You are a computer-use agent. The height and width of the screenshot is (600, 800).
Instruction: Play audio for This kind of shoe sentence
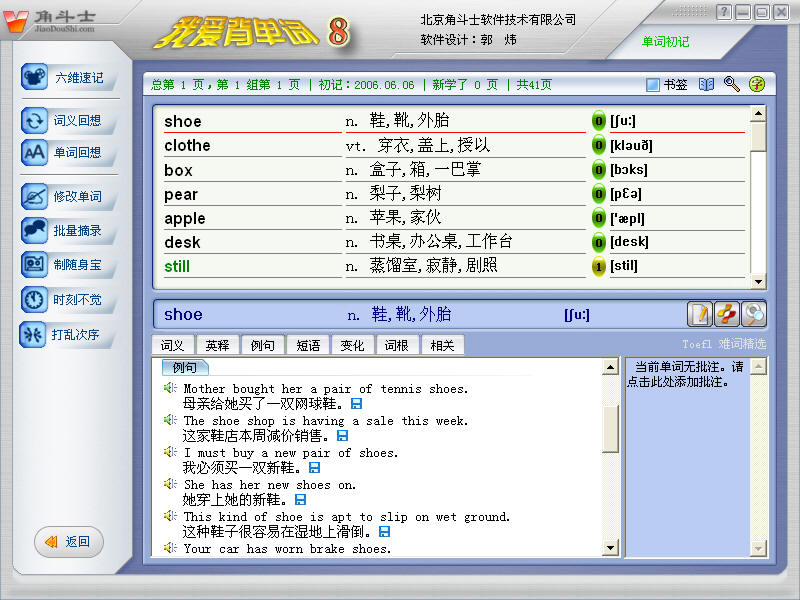(170, 516)
